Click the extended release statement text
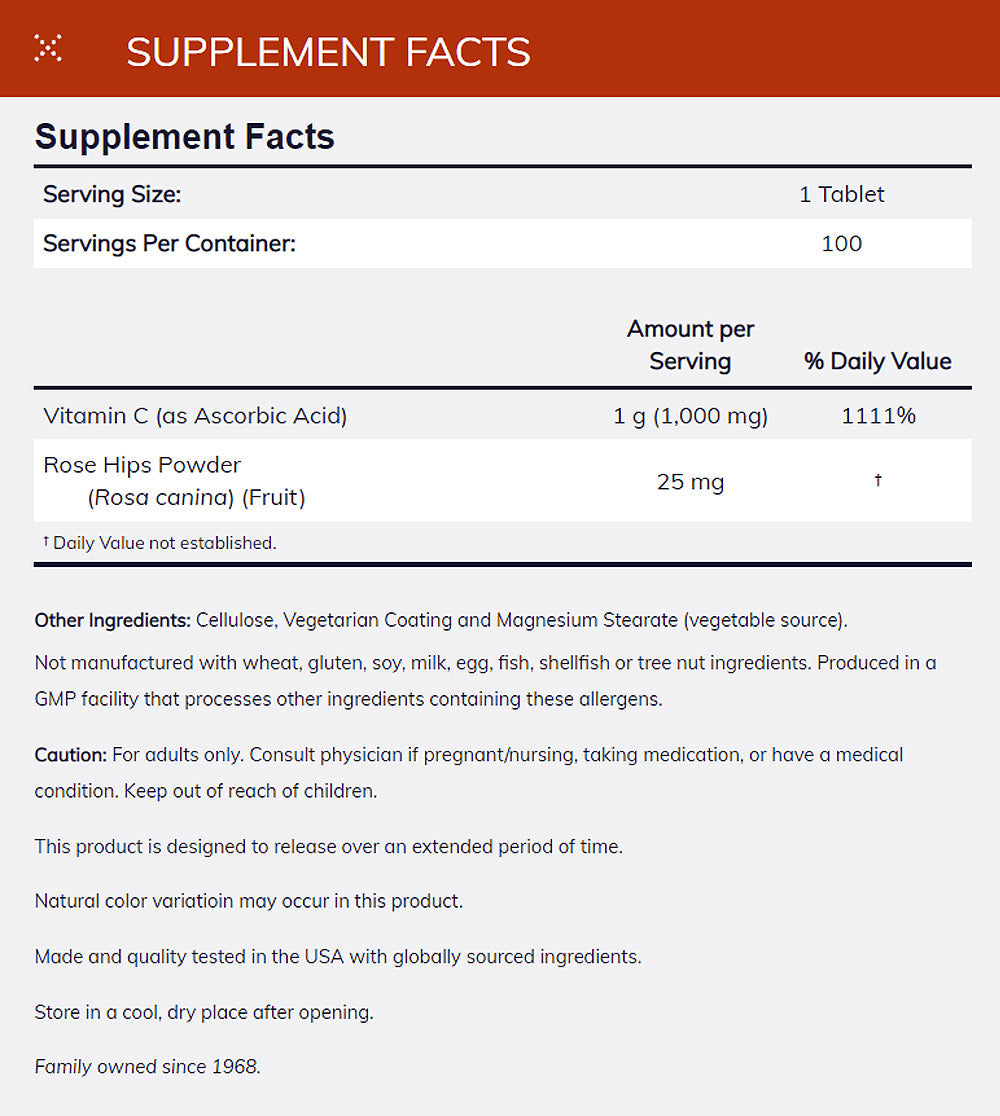This screenshot has height=1116, width=1000. (328, 846)
